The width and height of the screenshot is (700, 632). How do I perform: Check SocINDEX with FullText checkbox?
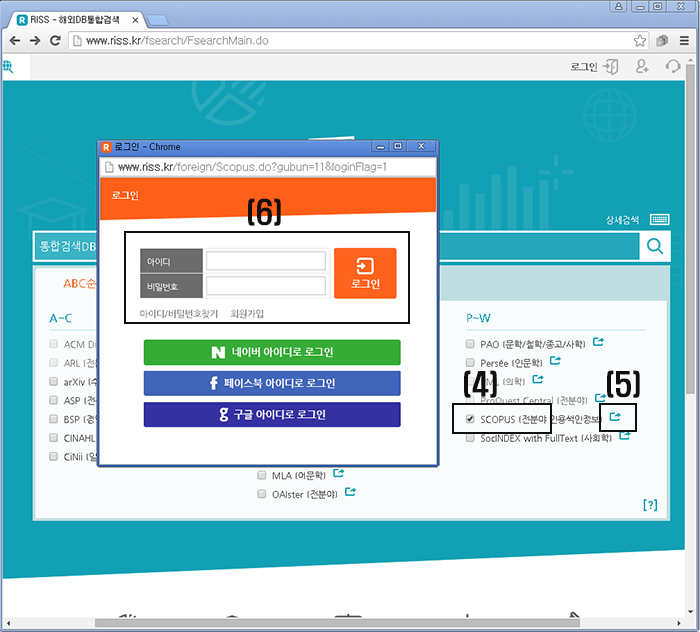pos(470,438)
